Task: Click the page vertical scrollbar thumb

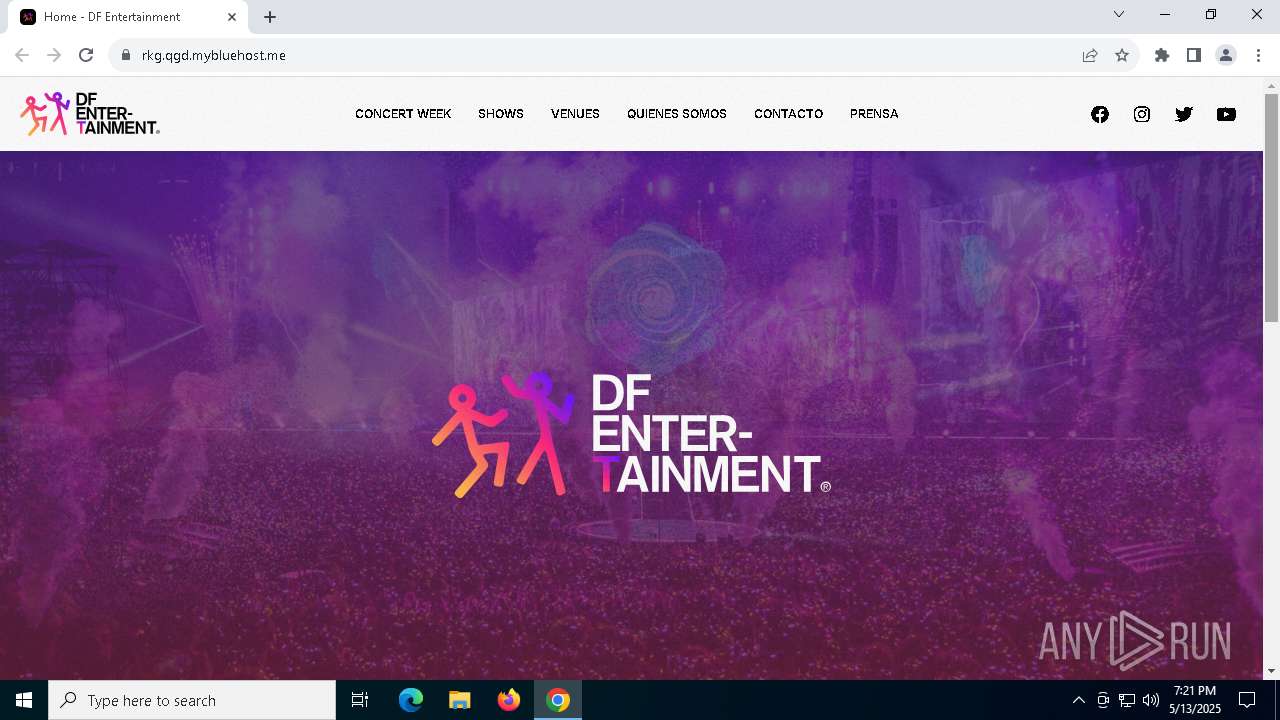Action: [1271, 207]
